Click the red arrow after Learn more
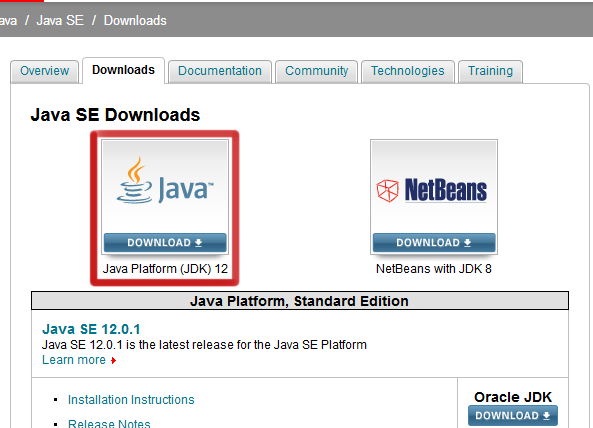The image size is (593, 428). [x=113, y=361]
